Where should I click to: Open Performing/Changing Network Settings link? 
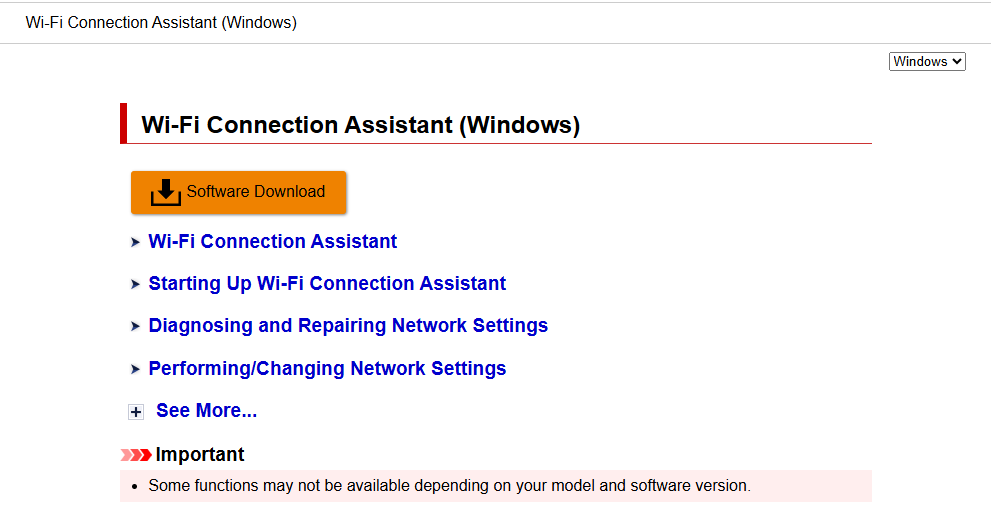pyautogui.click(x=327, y=369)
